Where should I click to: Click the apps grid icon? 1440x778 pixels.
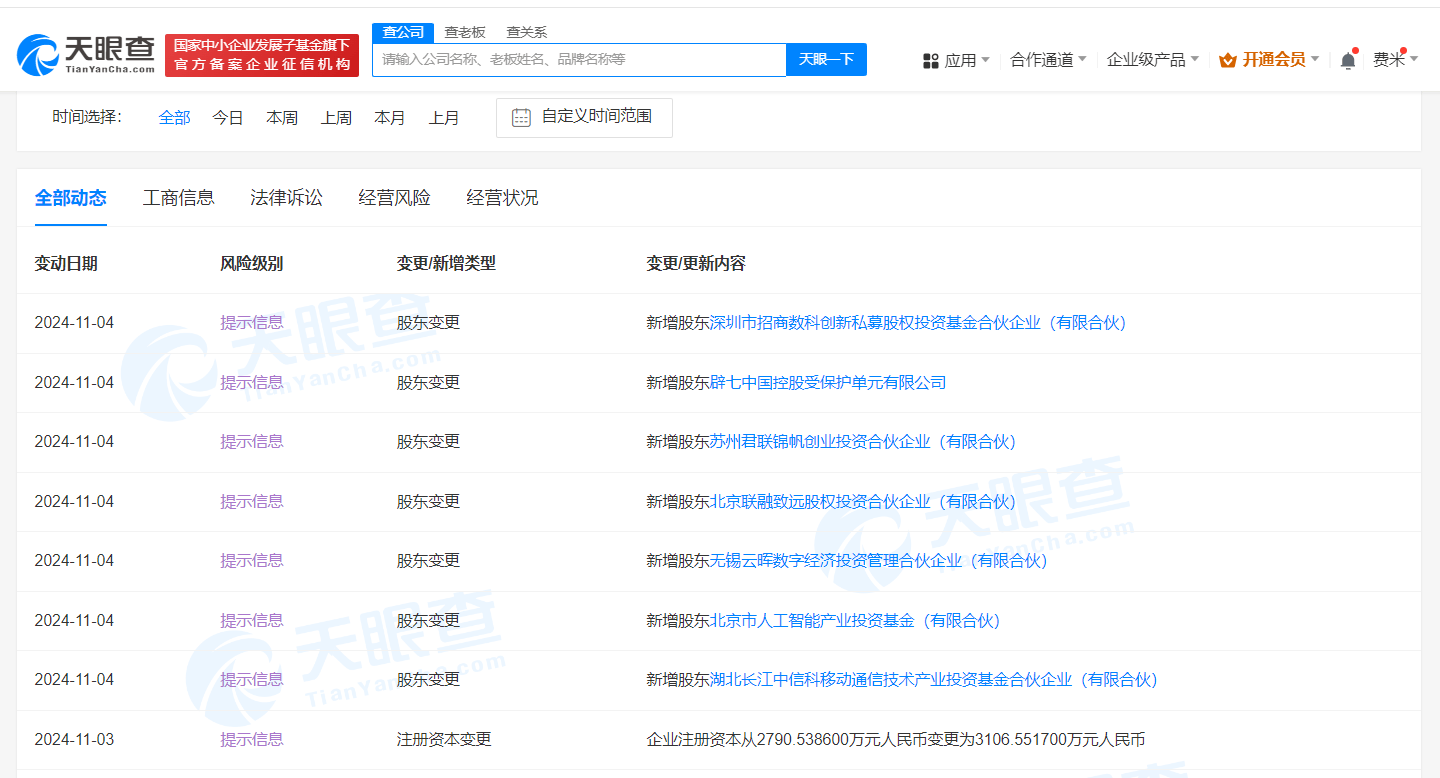[930, 61]
